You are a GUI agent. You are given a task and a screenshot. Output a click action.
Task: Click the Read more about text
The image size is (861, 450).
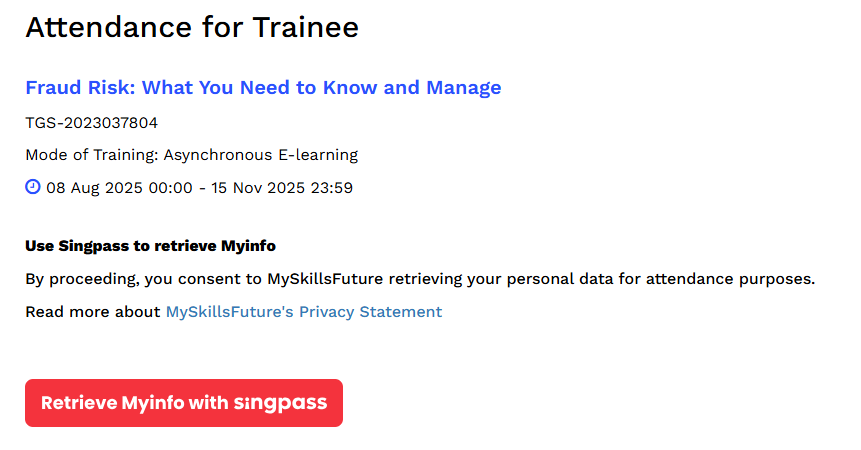pos(93,312)
